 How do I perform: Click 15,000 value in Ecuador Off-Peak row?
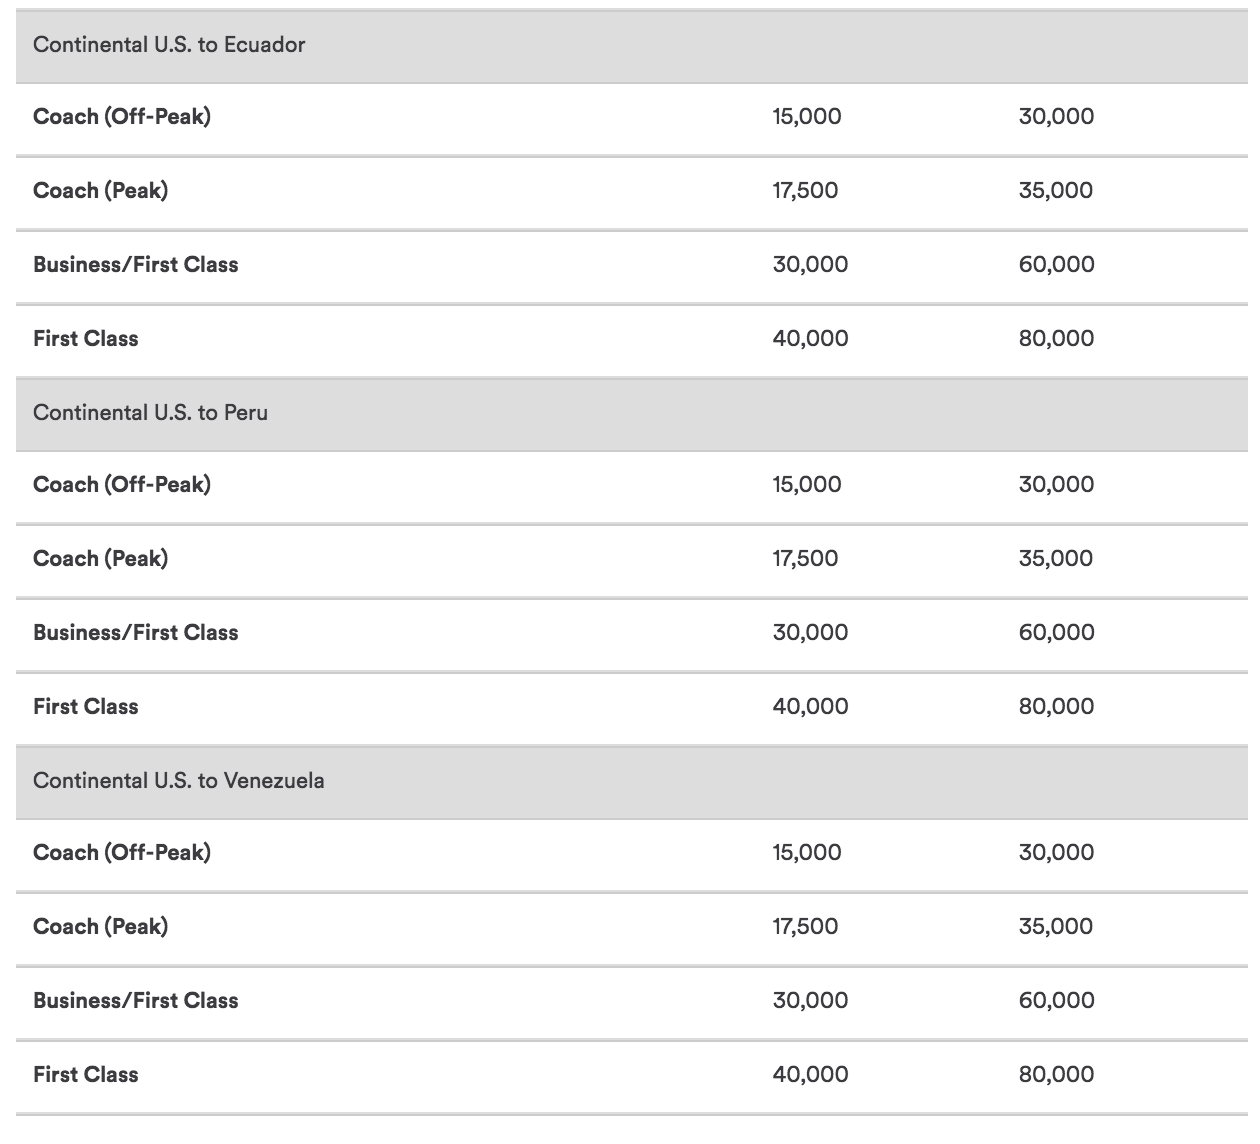pyautogui.click(x=807, y=116)
